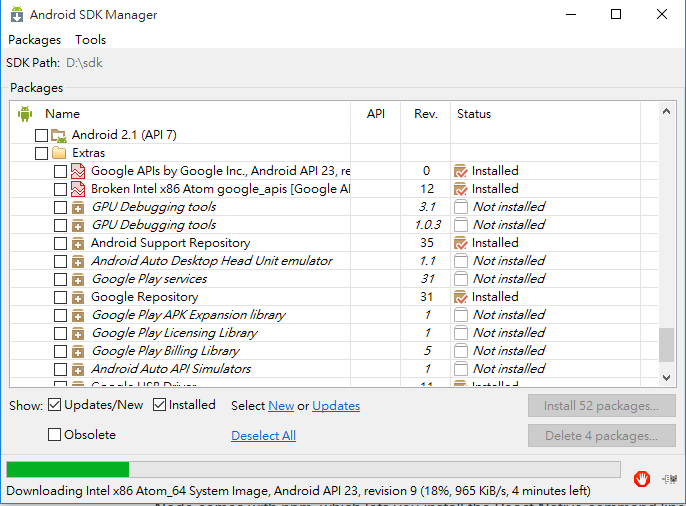Maximize the Android SDK Manager window
The height and width of the screenshot is (506, 686).
tap(616, 14)
